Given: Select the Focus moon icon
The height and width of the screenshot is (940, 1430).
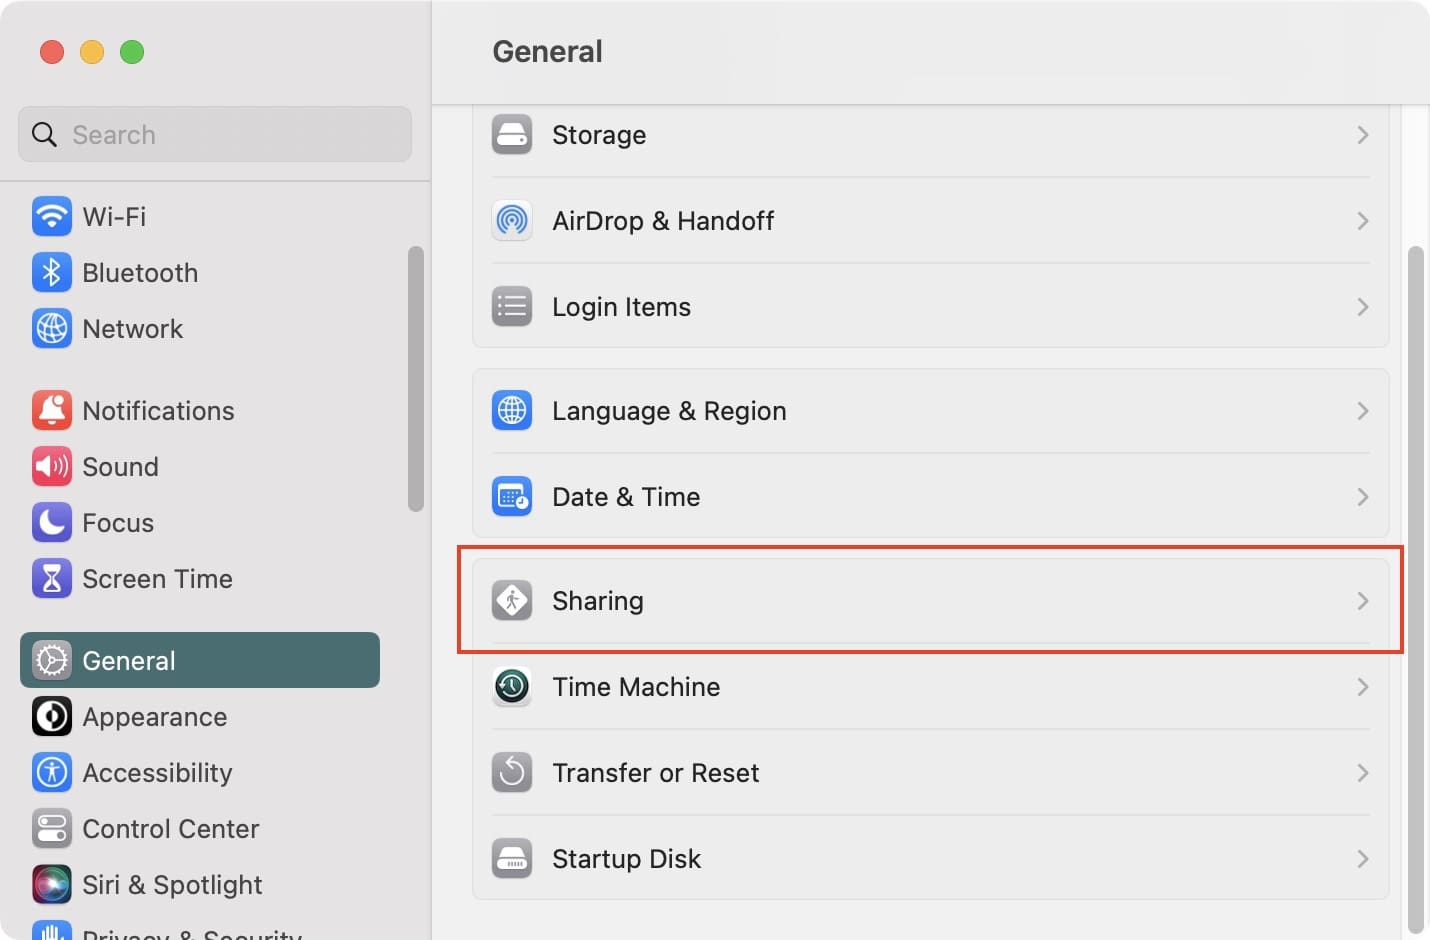Looking at the screenshot, I should [52, 523].
